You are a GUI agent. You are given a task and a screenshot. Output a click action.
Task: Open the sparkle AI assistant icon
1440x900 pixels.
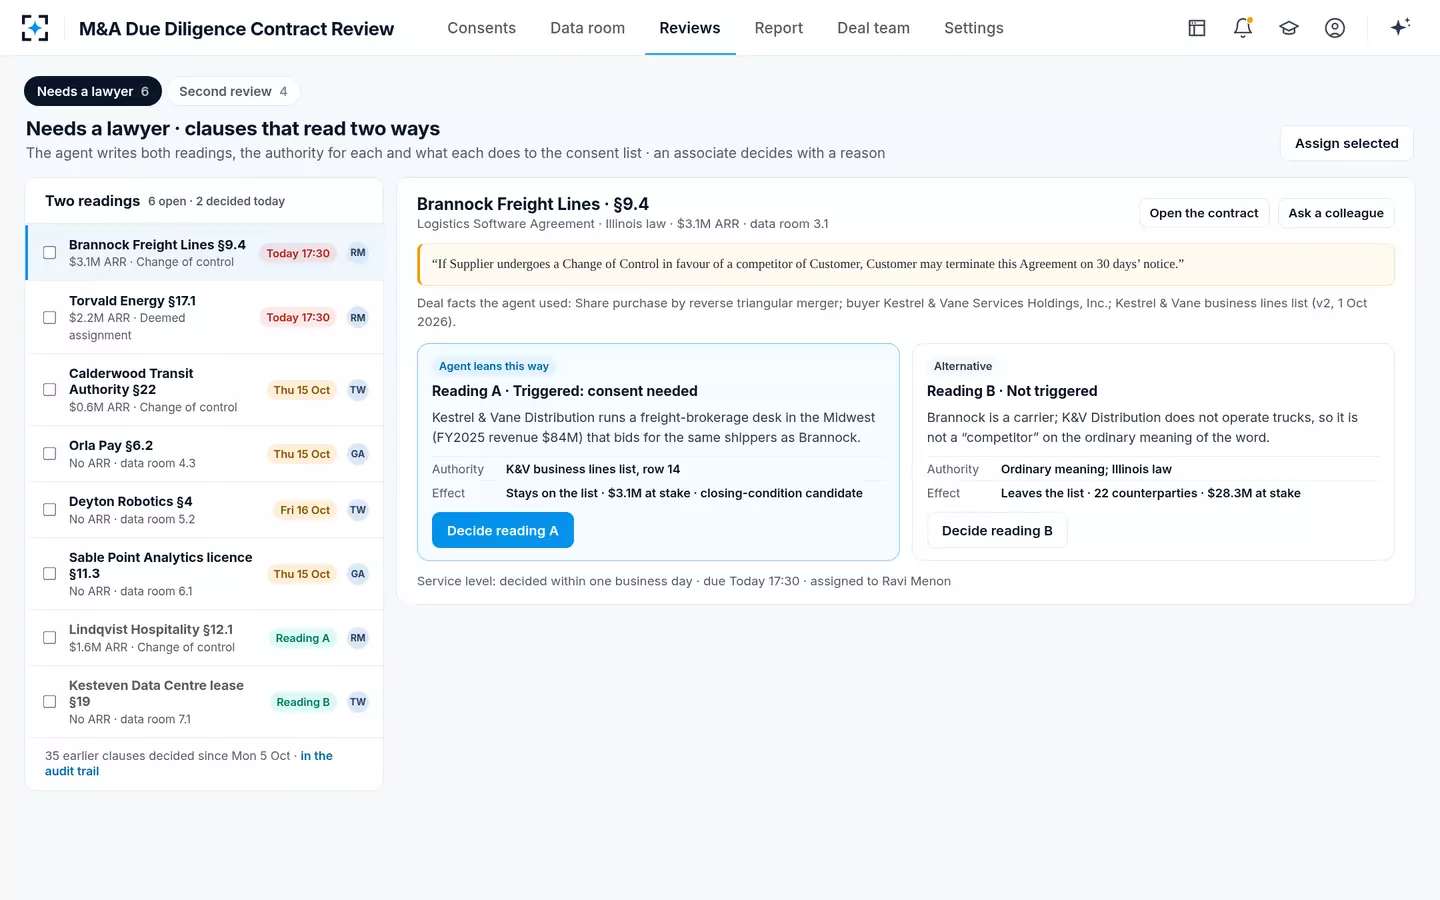[x=1400, y=28]
